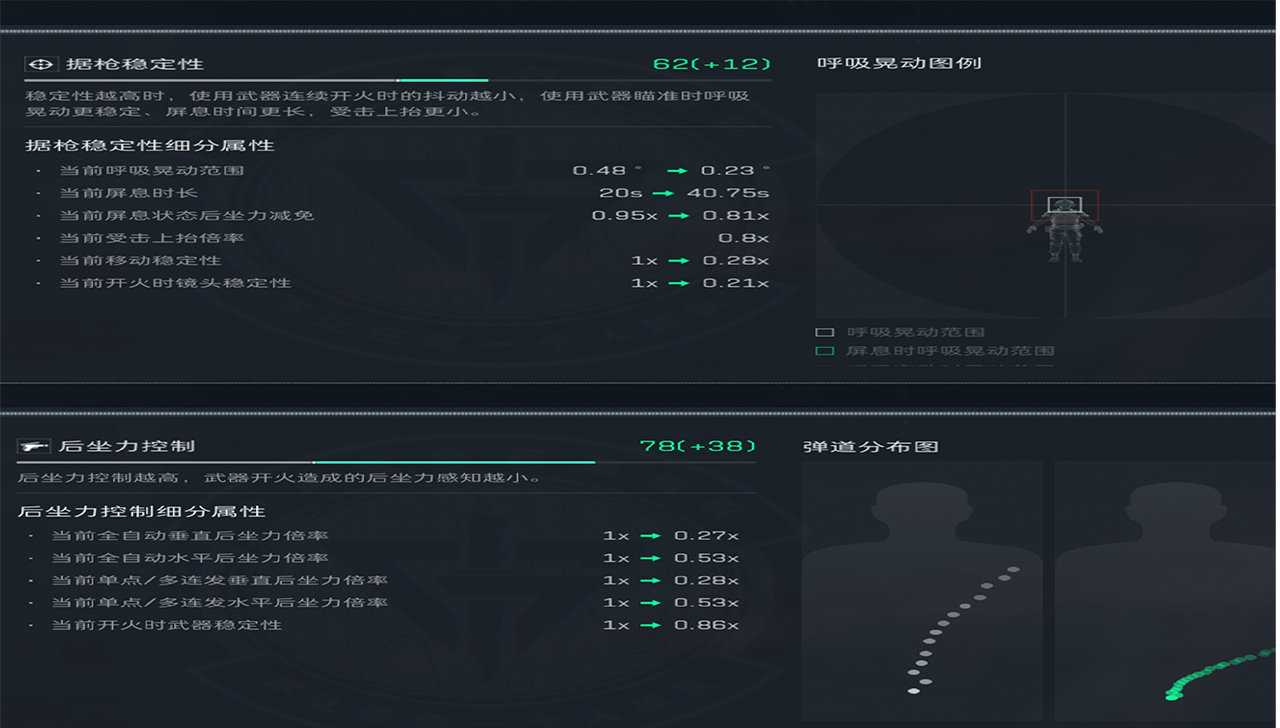
Task: Click the 62(+12) stability score
Action: pyautogui.click(x=712, y=64)
